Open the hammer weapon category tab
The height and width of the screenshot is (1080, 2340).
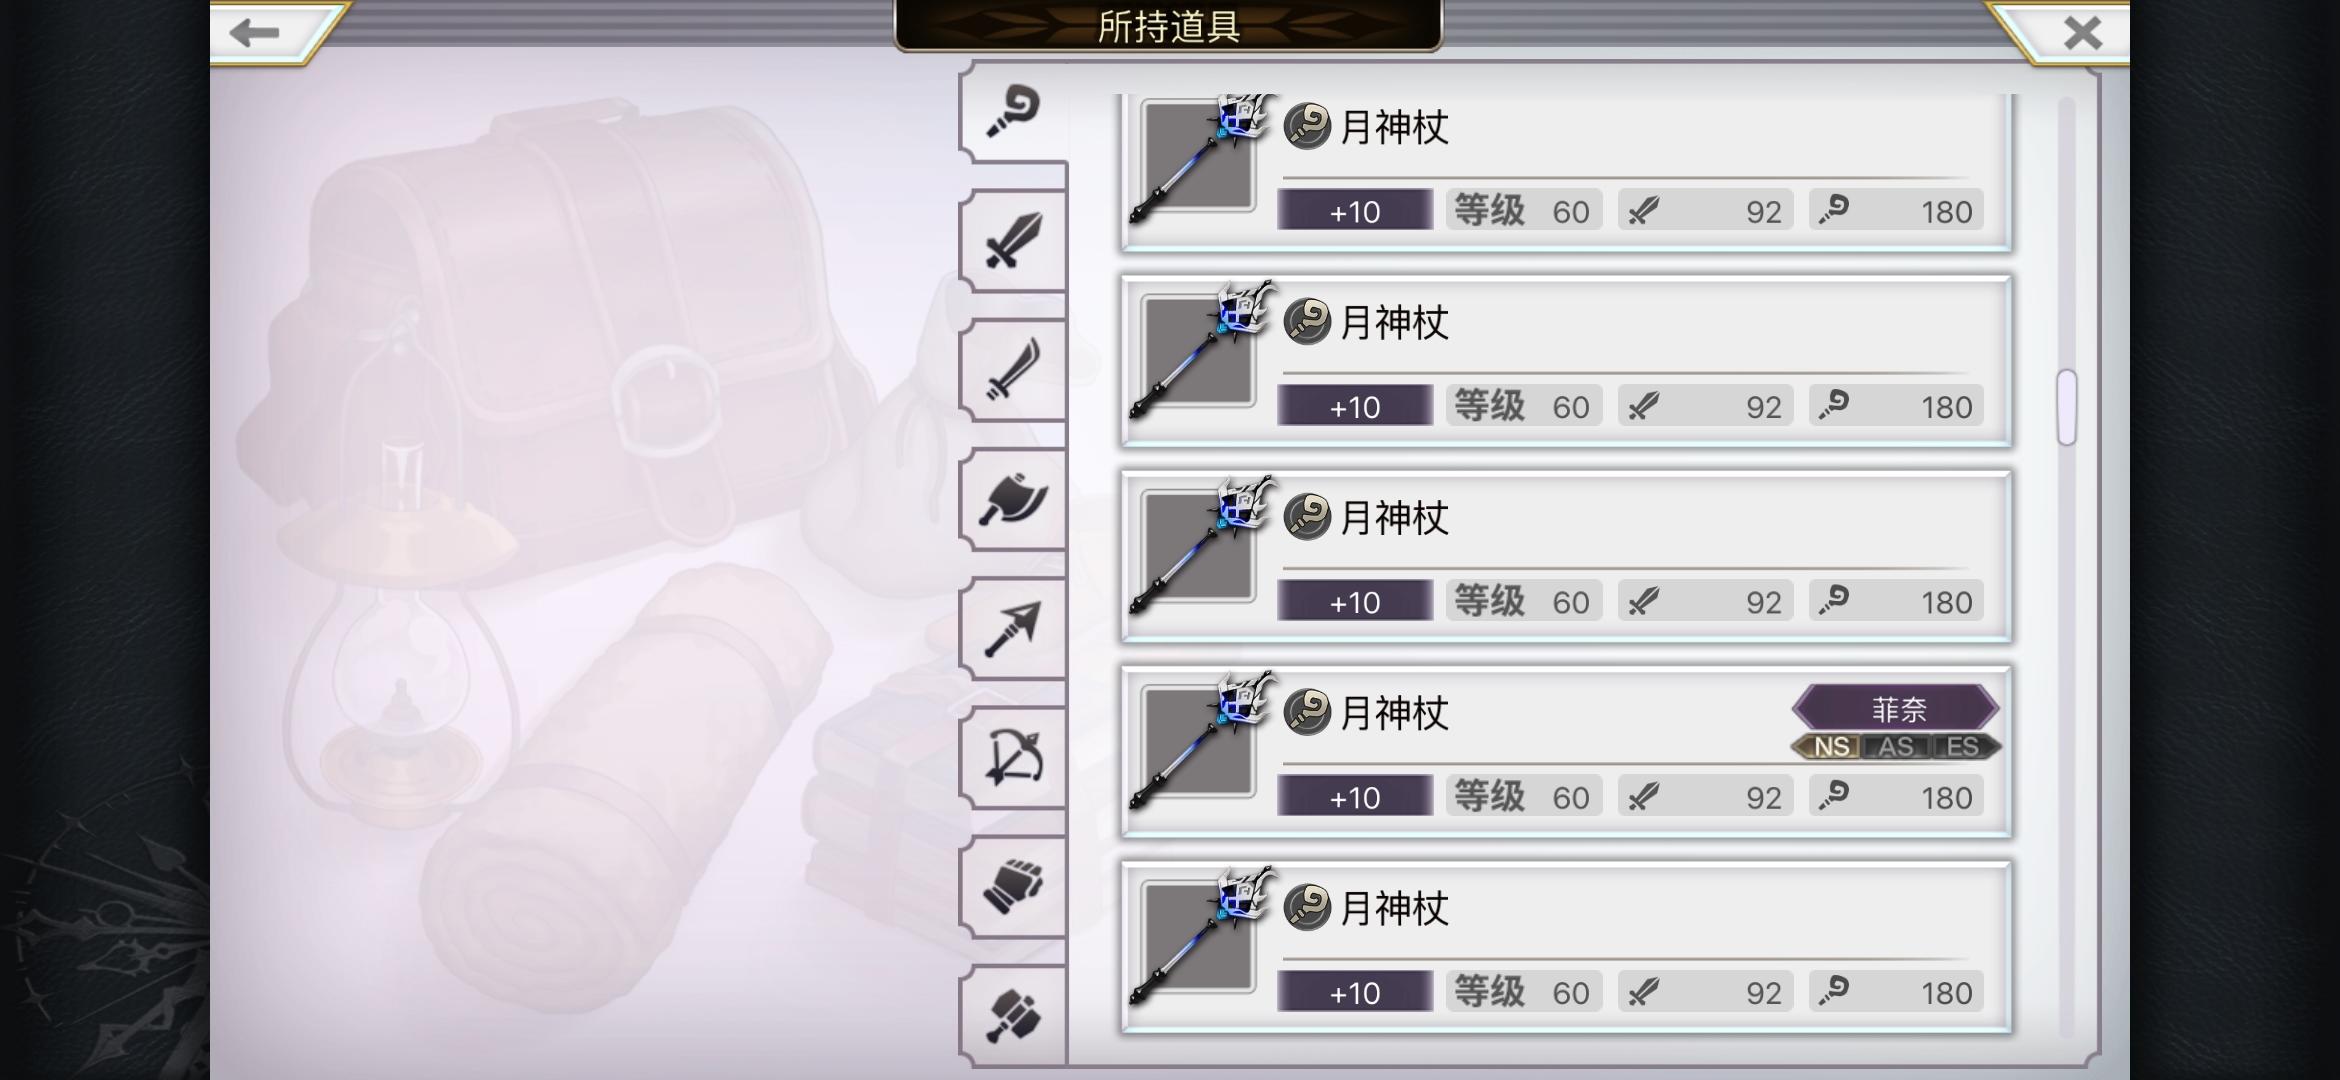[x=1013, y=1015]
